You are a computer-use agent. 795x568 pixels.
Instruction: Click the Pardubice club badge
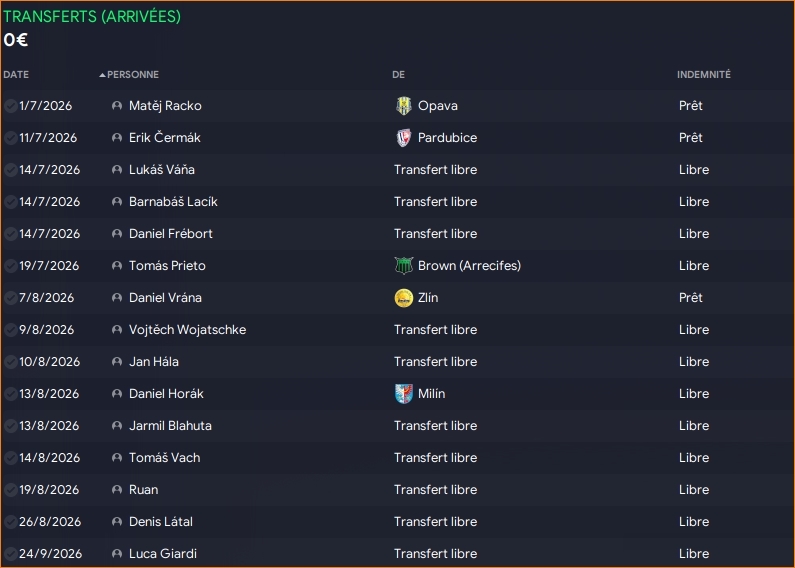click(x=404, y=138)
